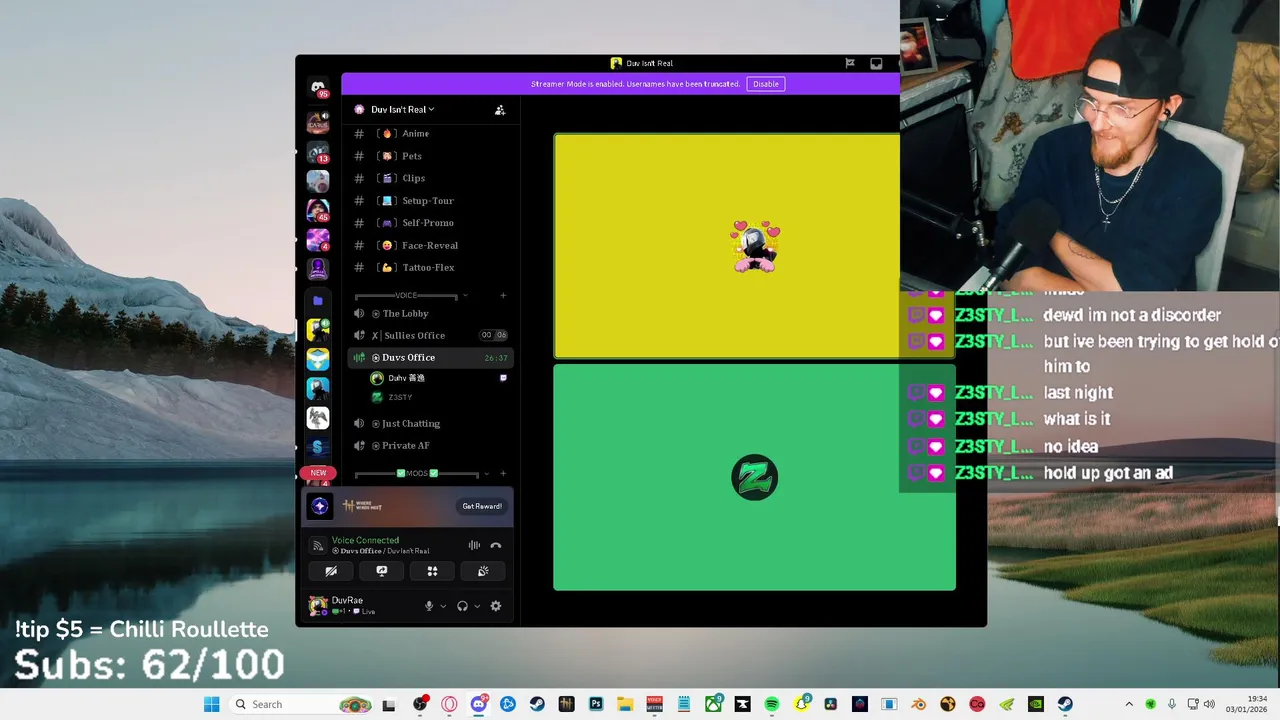Screen dimensions: 1280x720
Task: Open the server icon with 45 badge
Action: (318, 211)
